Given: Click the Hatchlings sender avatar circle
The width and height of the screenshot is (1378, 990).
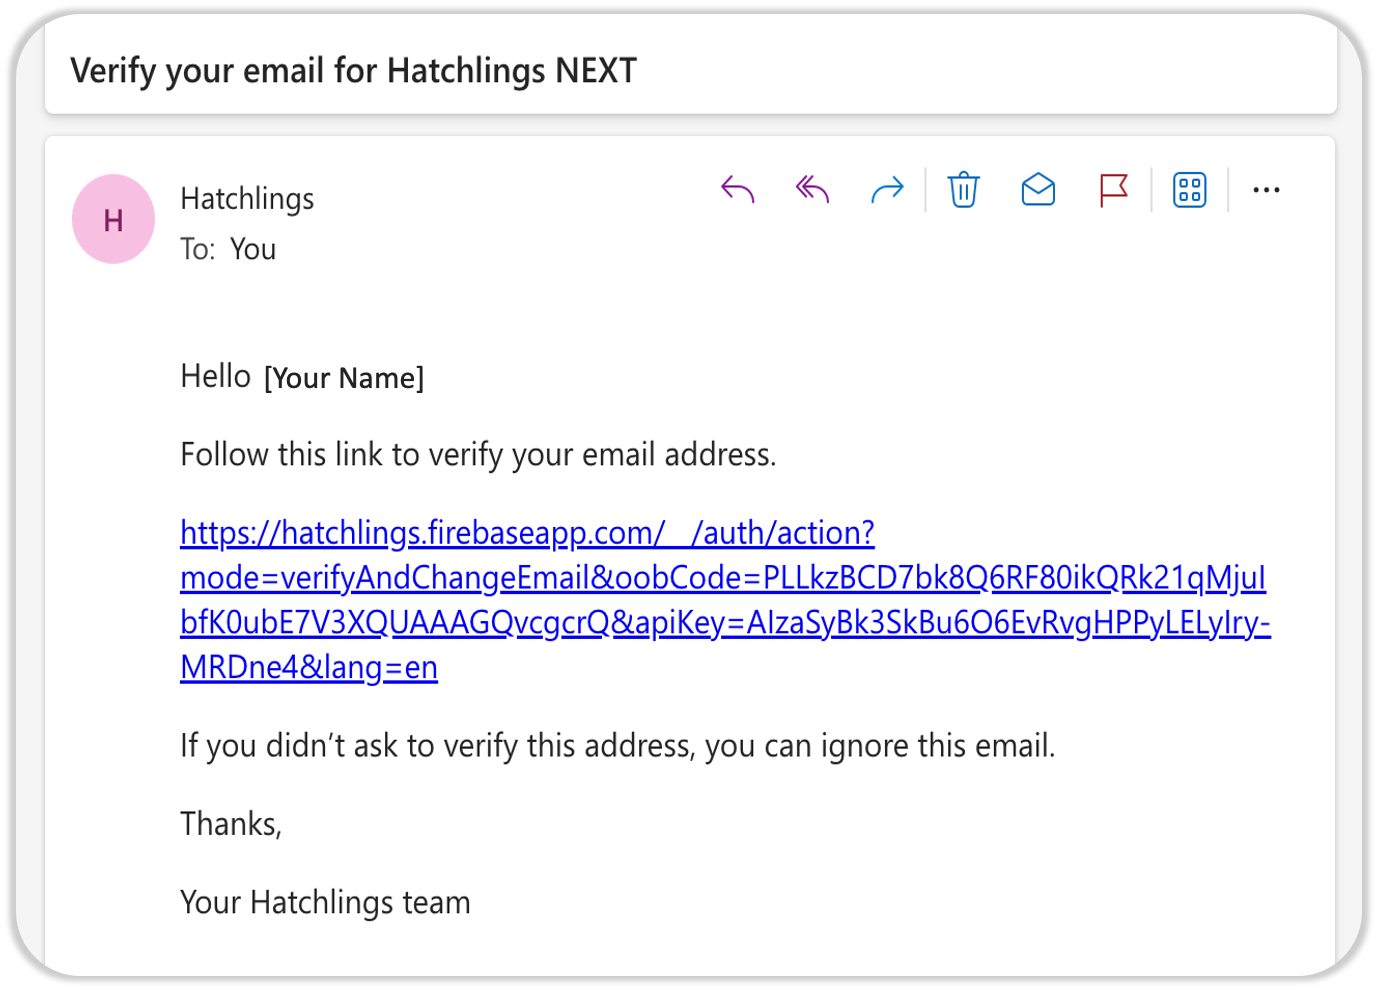Looking at the screenshot, I should click(113, 219).
